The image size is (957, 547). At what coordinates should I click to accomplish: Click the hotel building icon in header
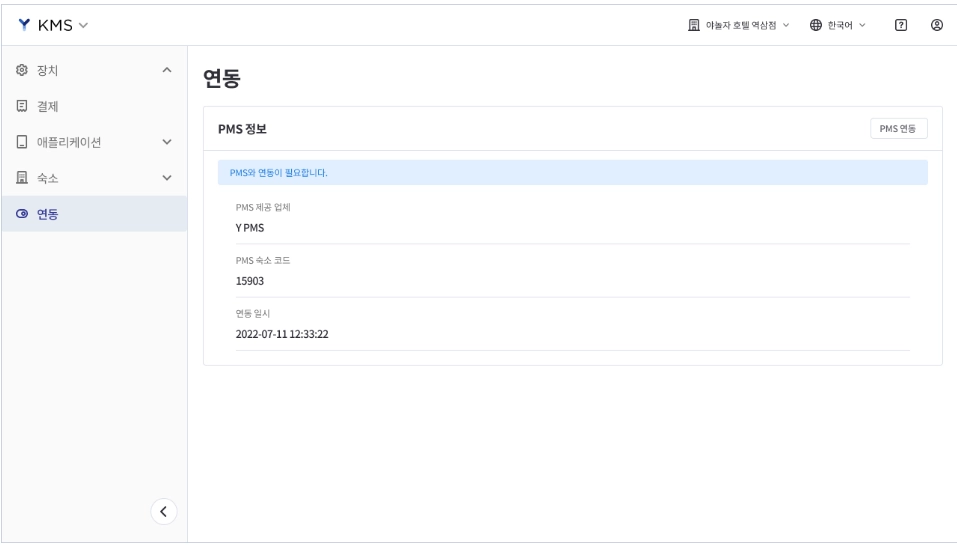[694, 25]
